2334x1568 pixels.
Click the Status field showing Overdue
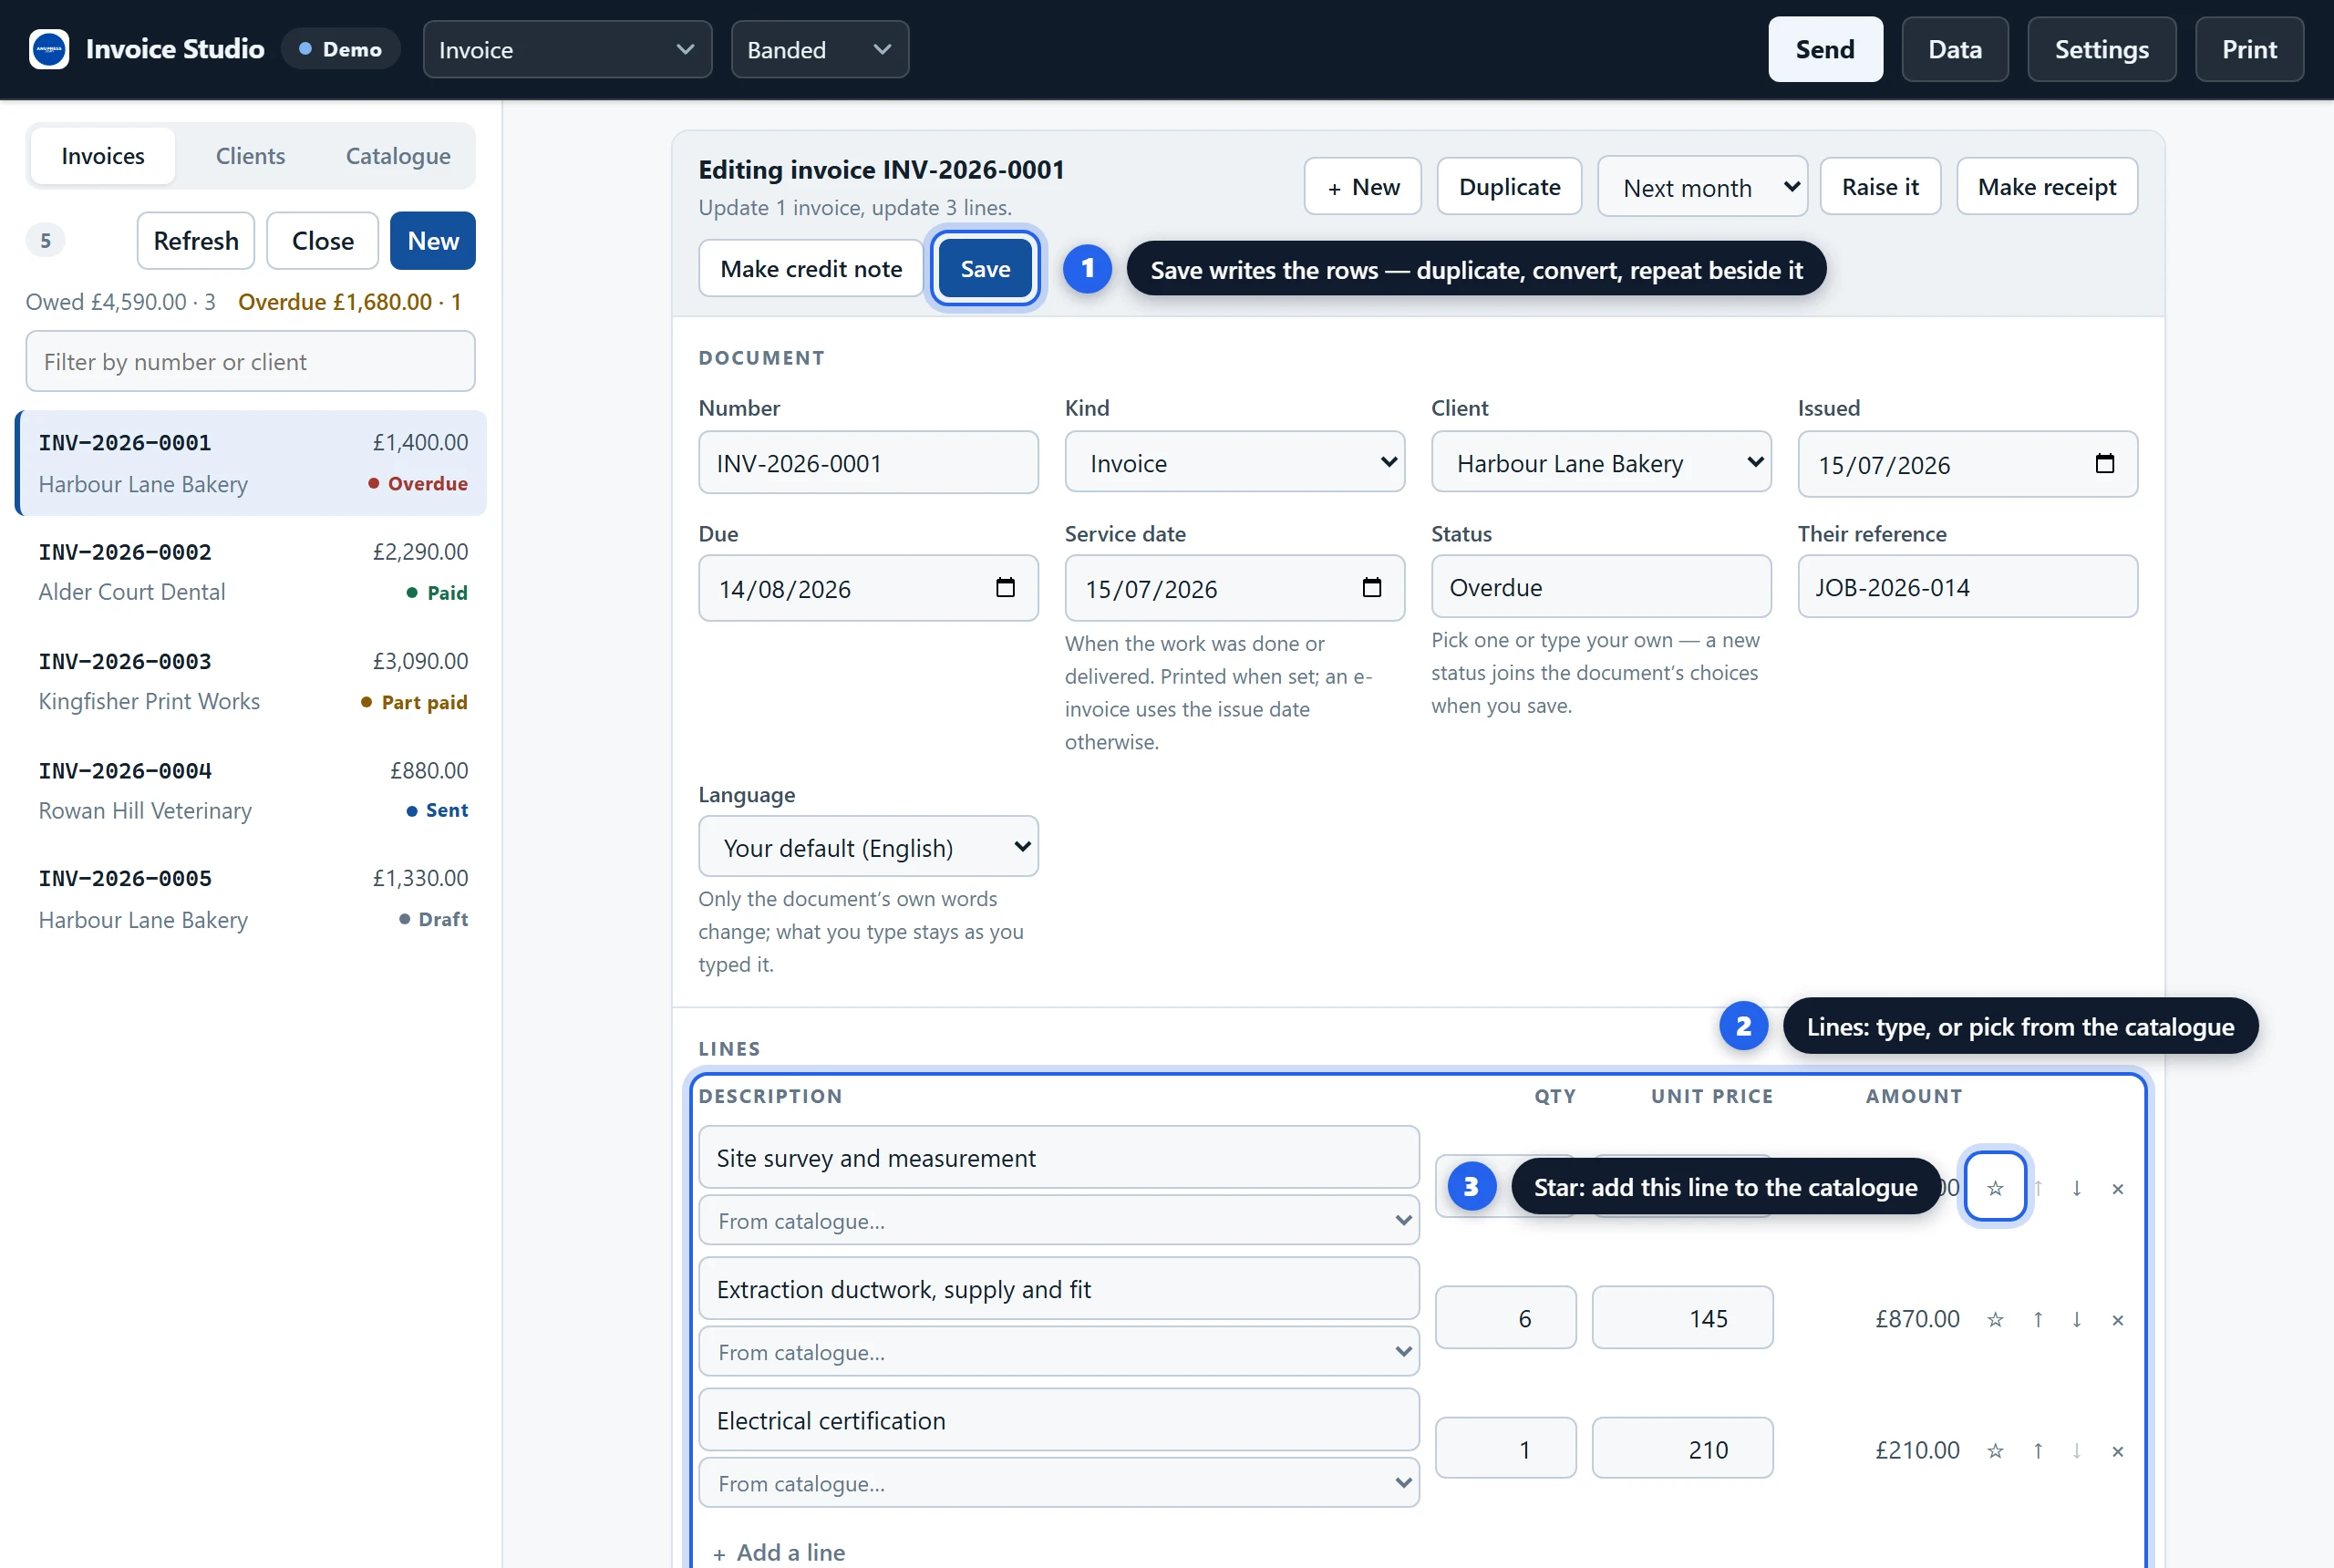[x=1600, y=586]
